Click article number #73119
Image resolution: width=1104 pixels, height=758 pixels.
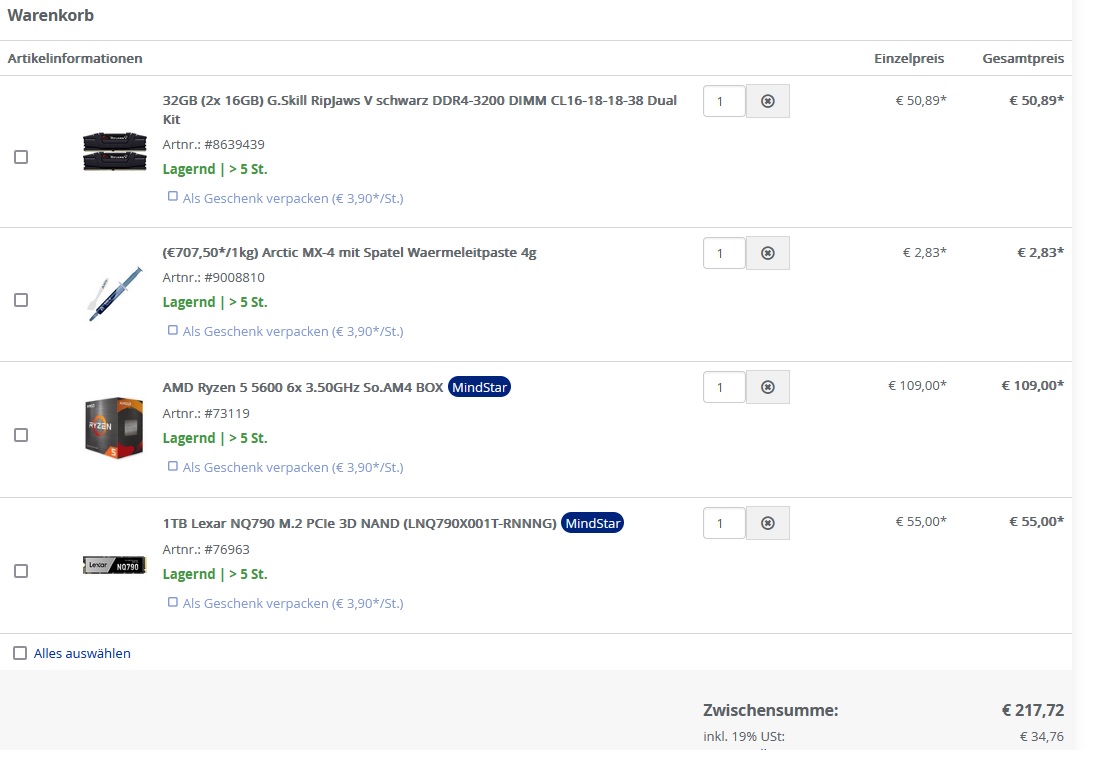coord(227,413)
